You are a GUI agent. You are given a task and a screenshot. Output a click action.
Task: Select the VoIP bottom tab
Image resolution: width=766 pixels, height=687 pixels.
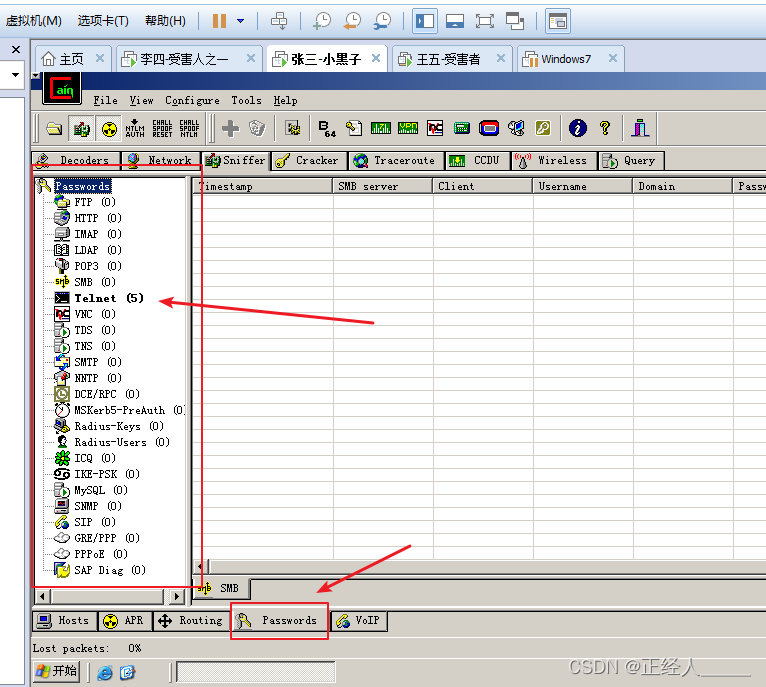pyautogui.click(x=360, y=621)
